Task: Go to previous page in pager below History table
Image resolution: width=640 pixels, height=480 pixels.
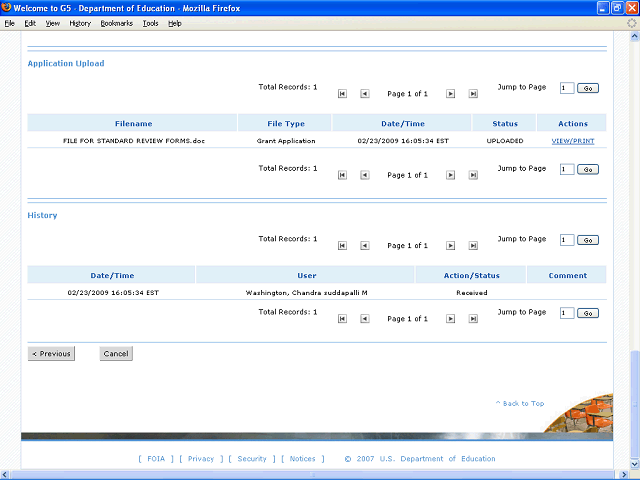Action: click(364, 319)
